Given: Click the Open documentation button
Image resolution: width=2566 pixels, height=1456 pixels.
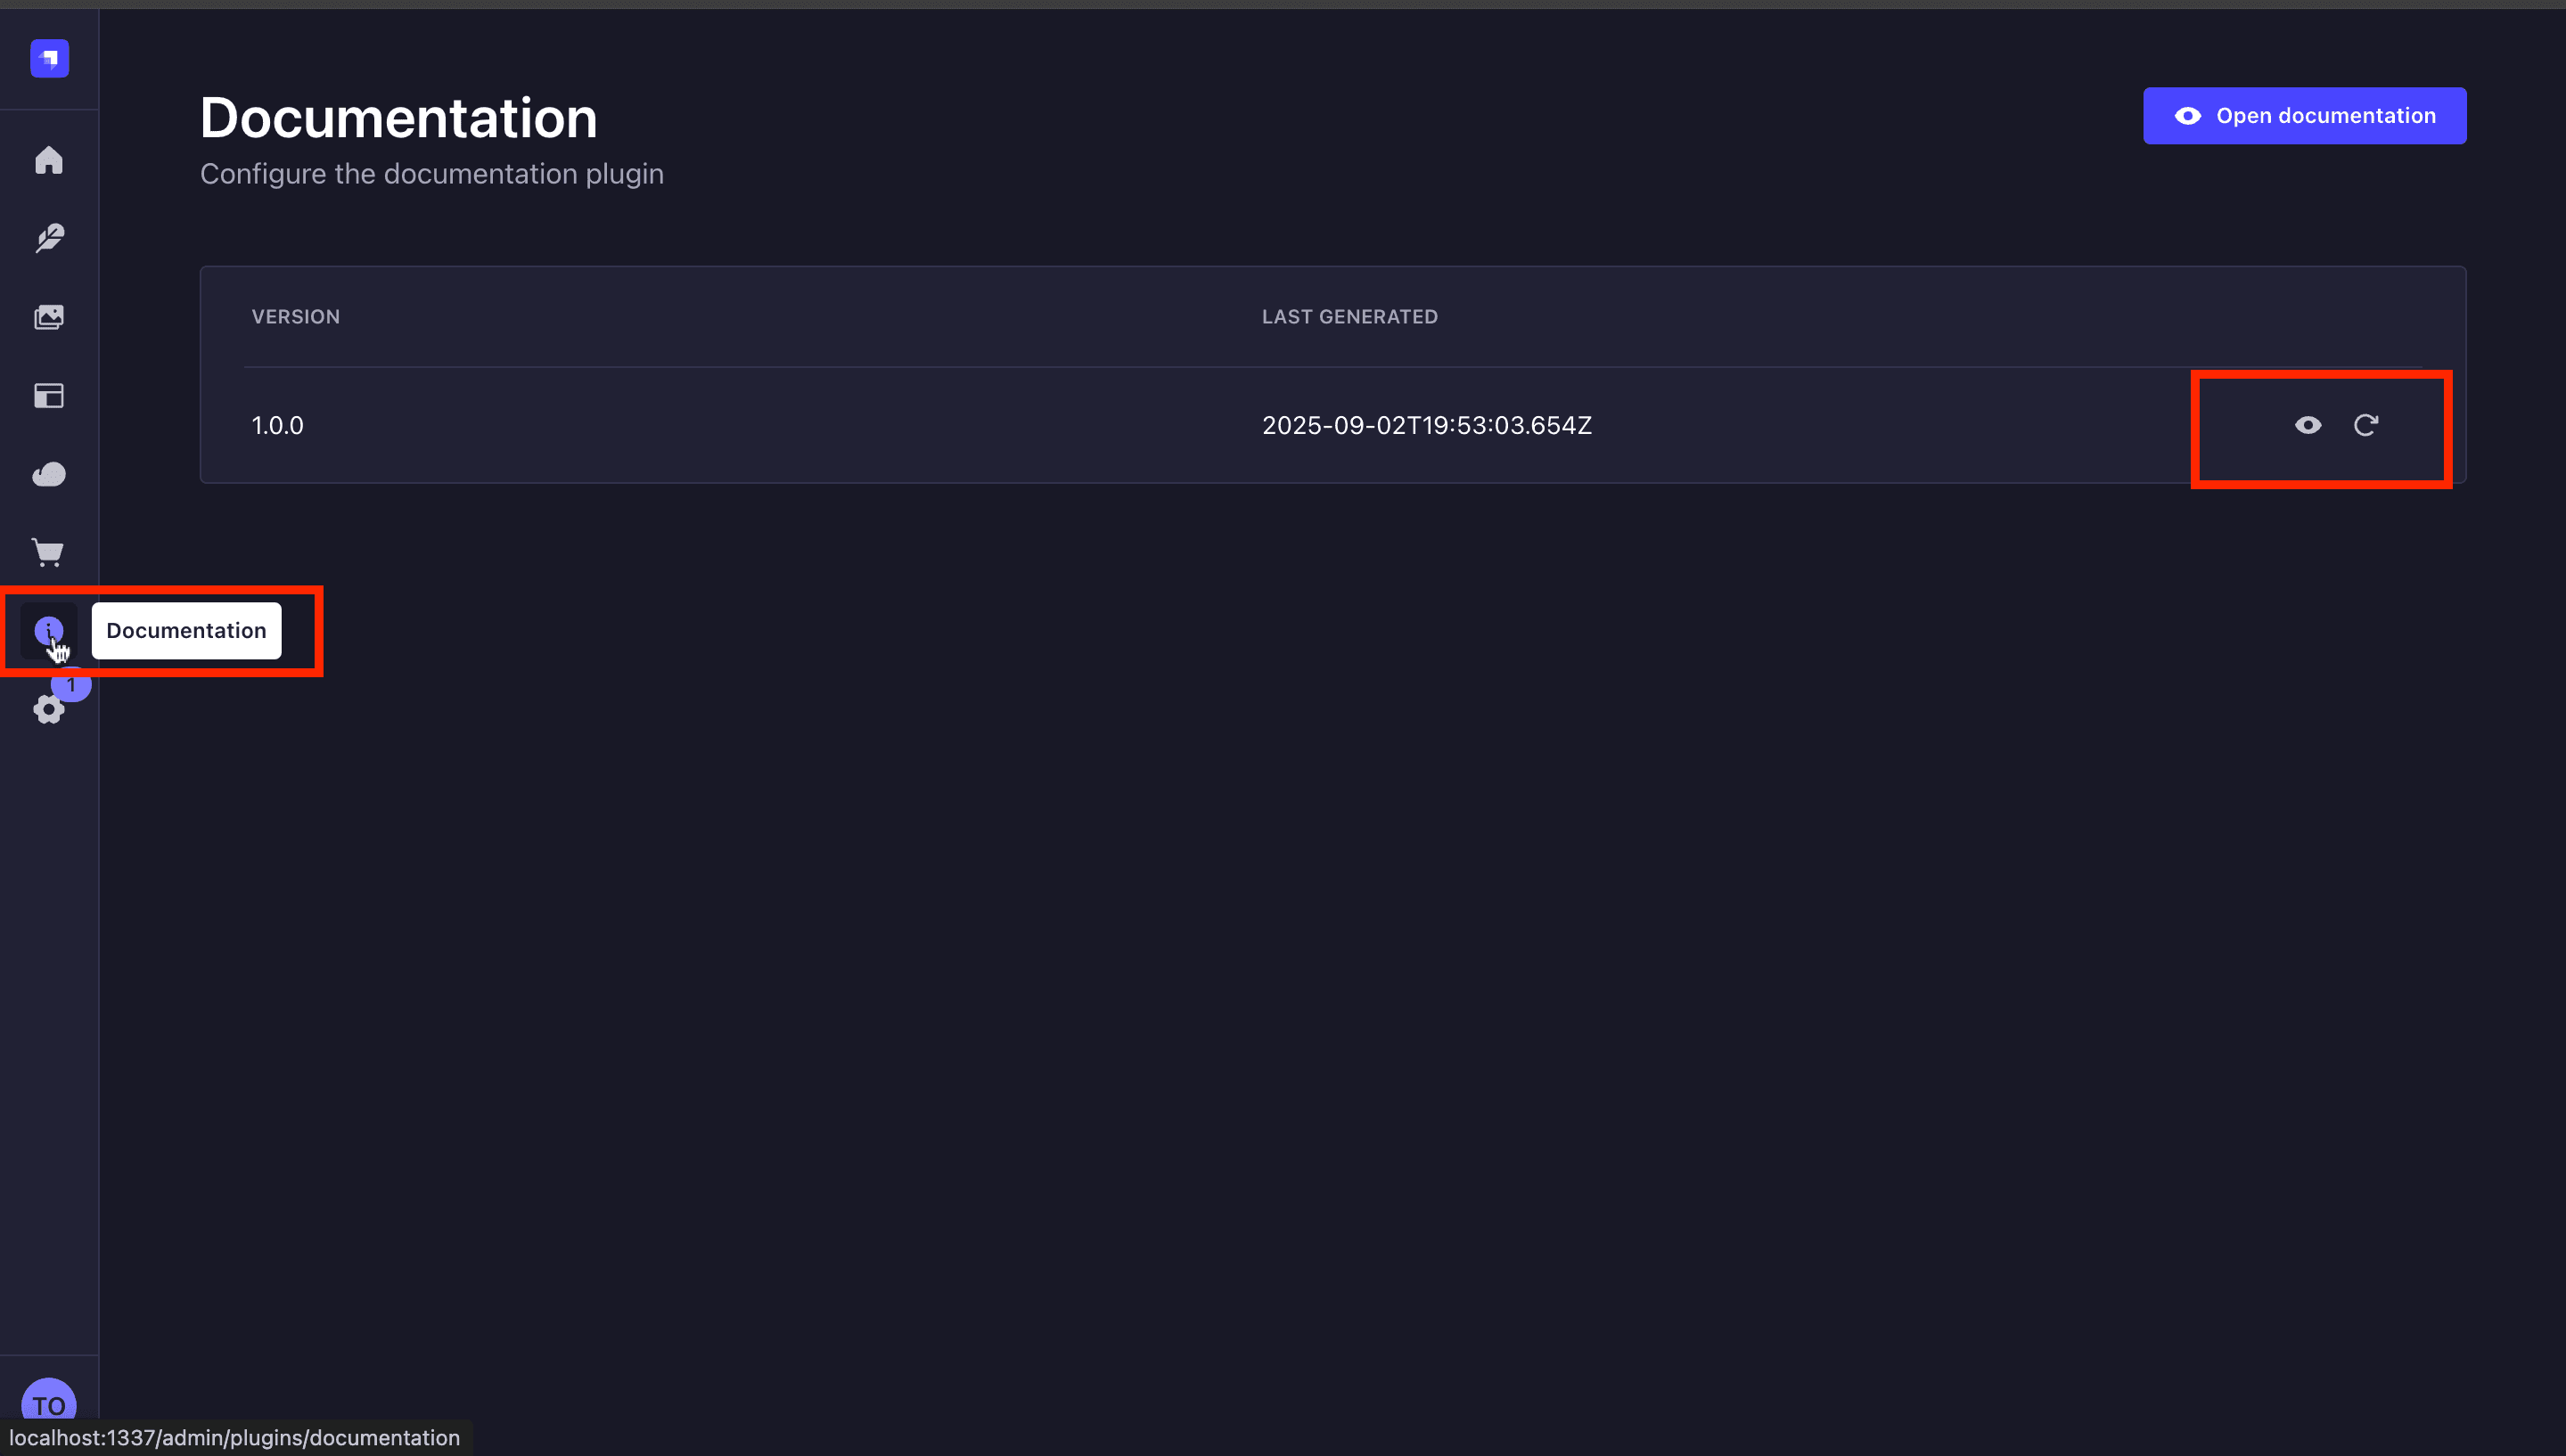Looking at the screenshot, I should pyautogui.click(x=2304, y=116).
